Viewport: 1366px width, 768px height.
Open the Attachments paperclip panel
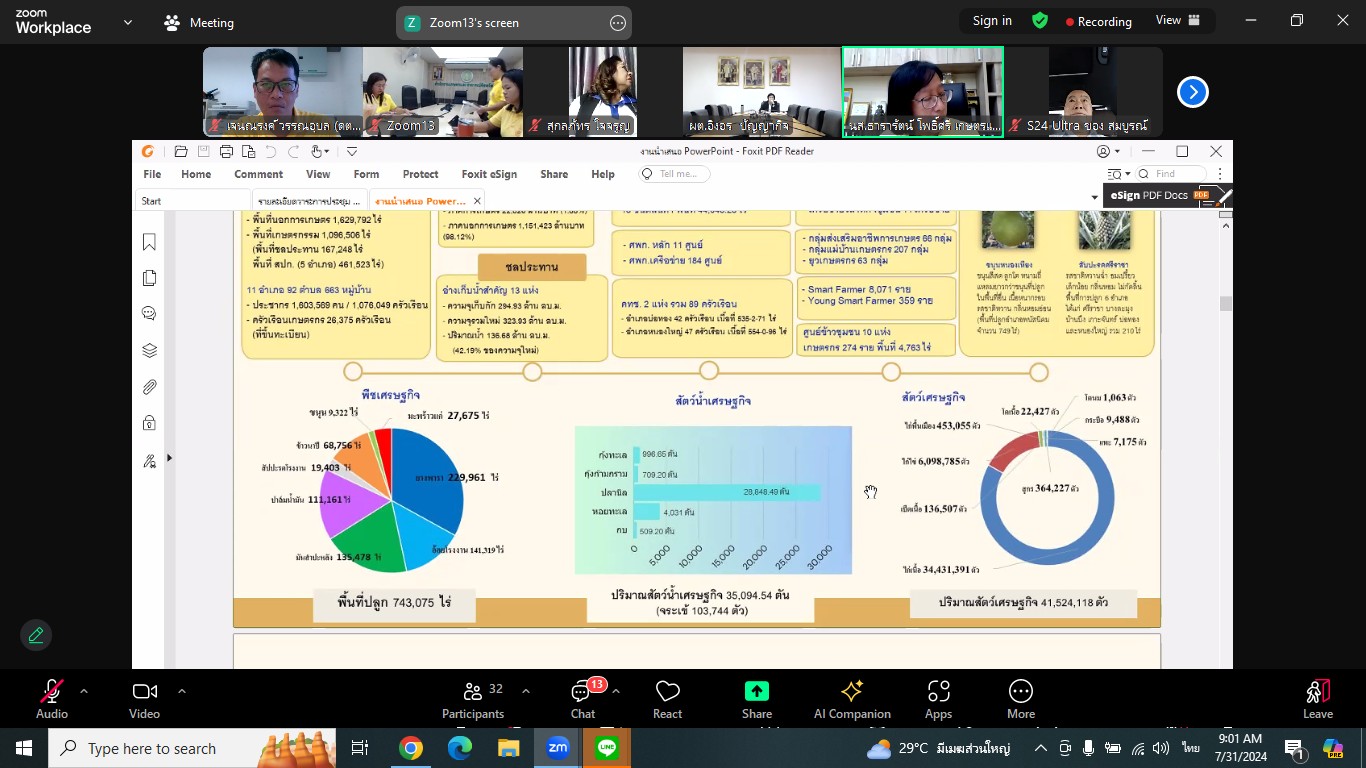click(149, 386)
